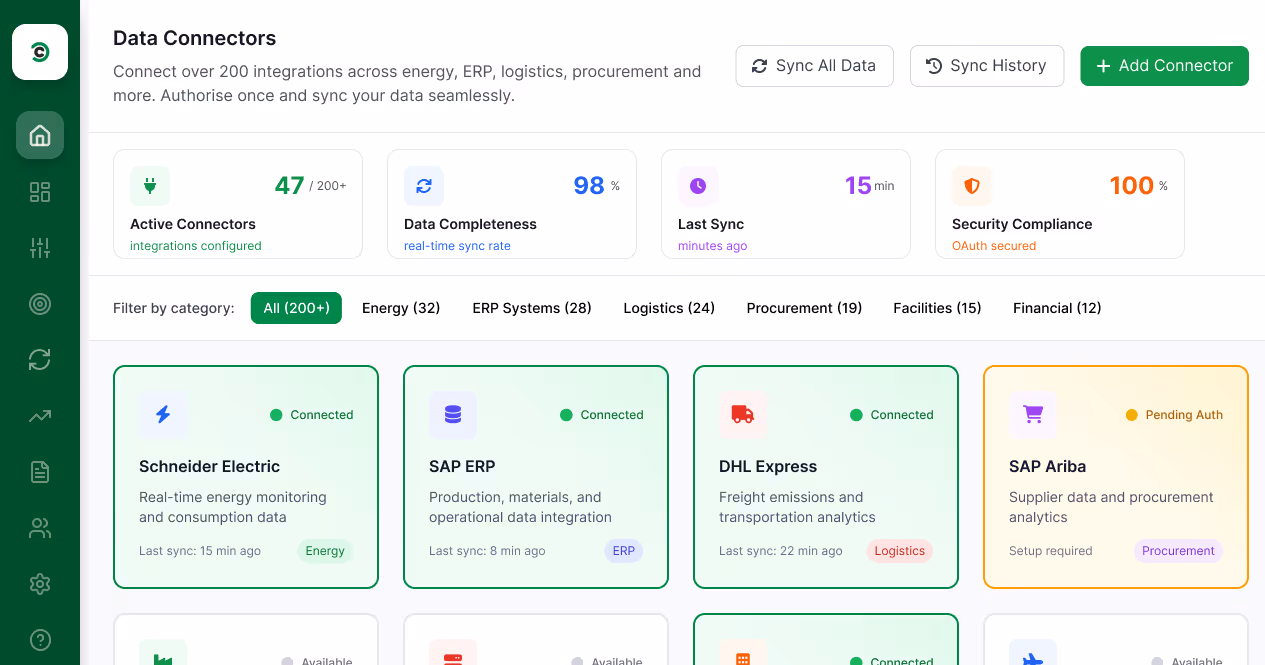Filter by Logistics (24) category

[x=669, y=308]
